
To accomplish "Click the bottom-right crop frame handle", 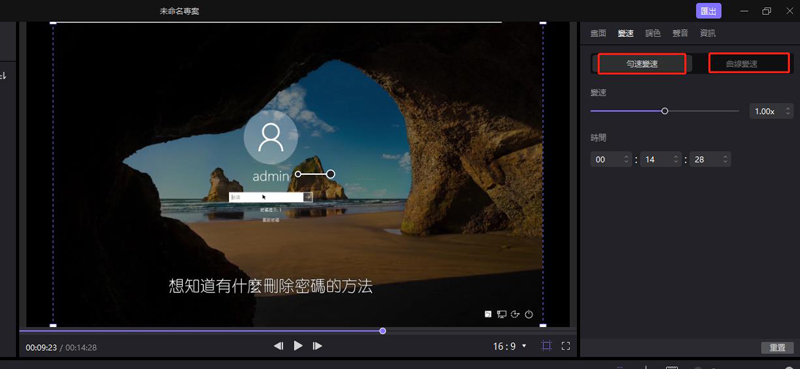I will (x=543, y=325).
